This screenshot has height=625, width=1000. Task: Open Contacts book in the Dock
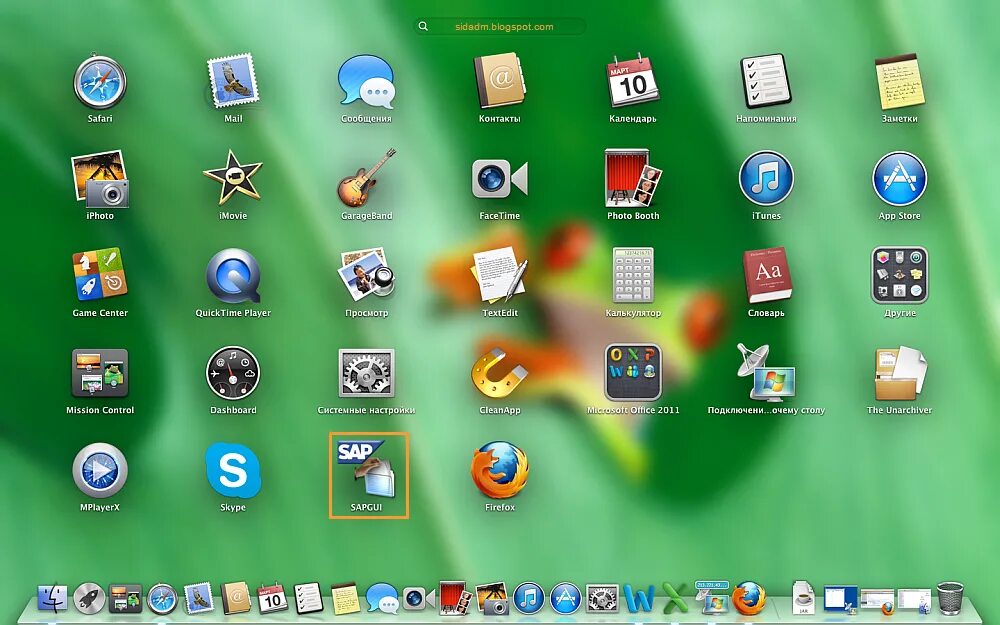[235, 599]
